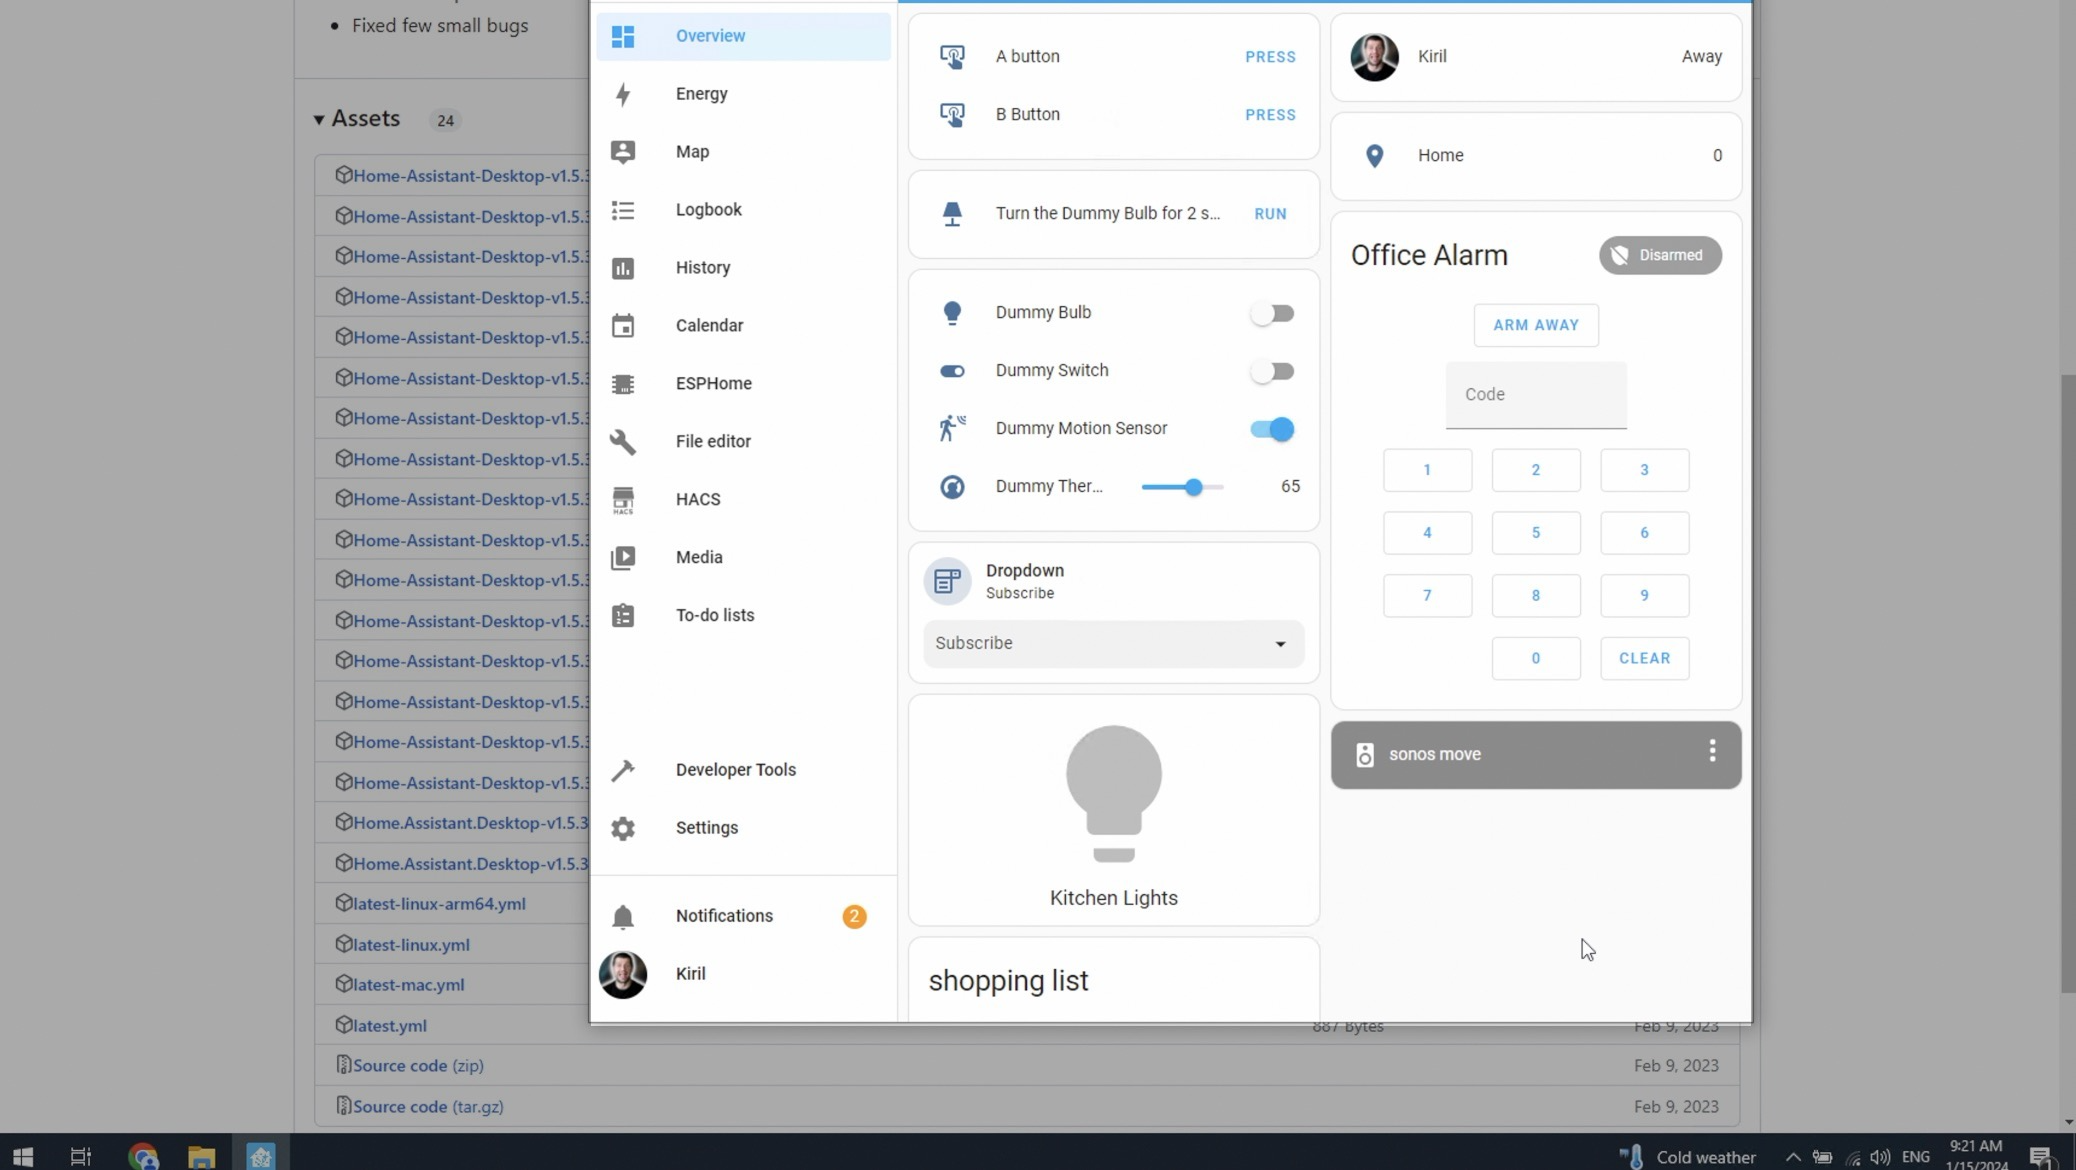
Task: Click Cold weather system tray icon
Action: 1637,1154
